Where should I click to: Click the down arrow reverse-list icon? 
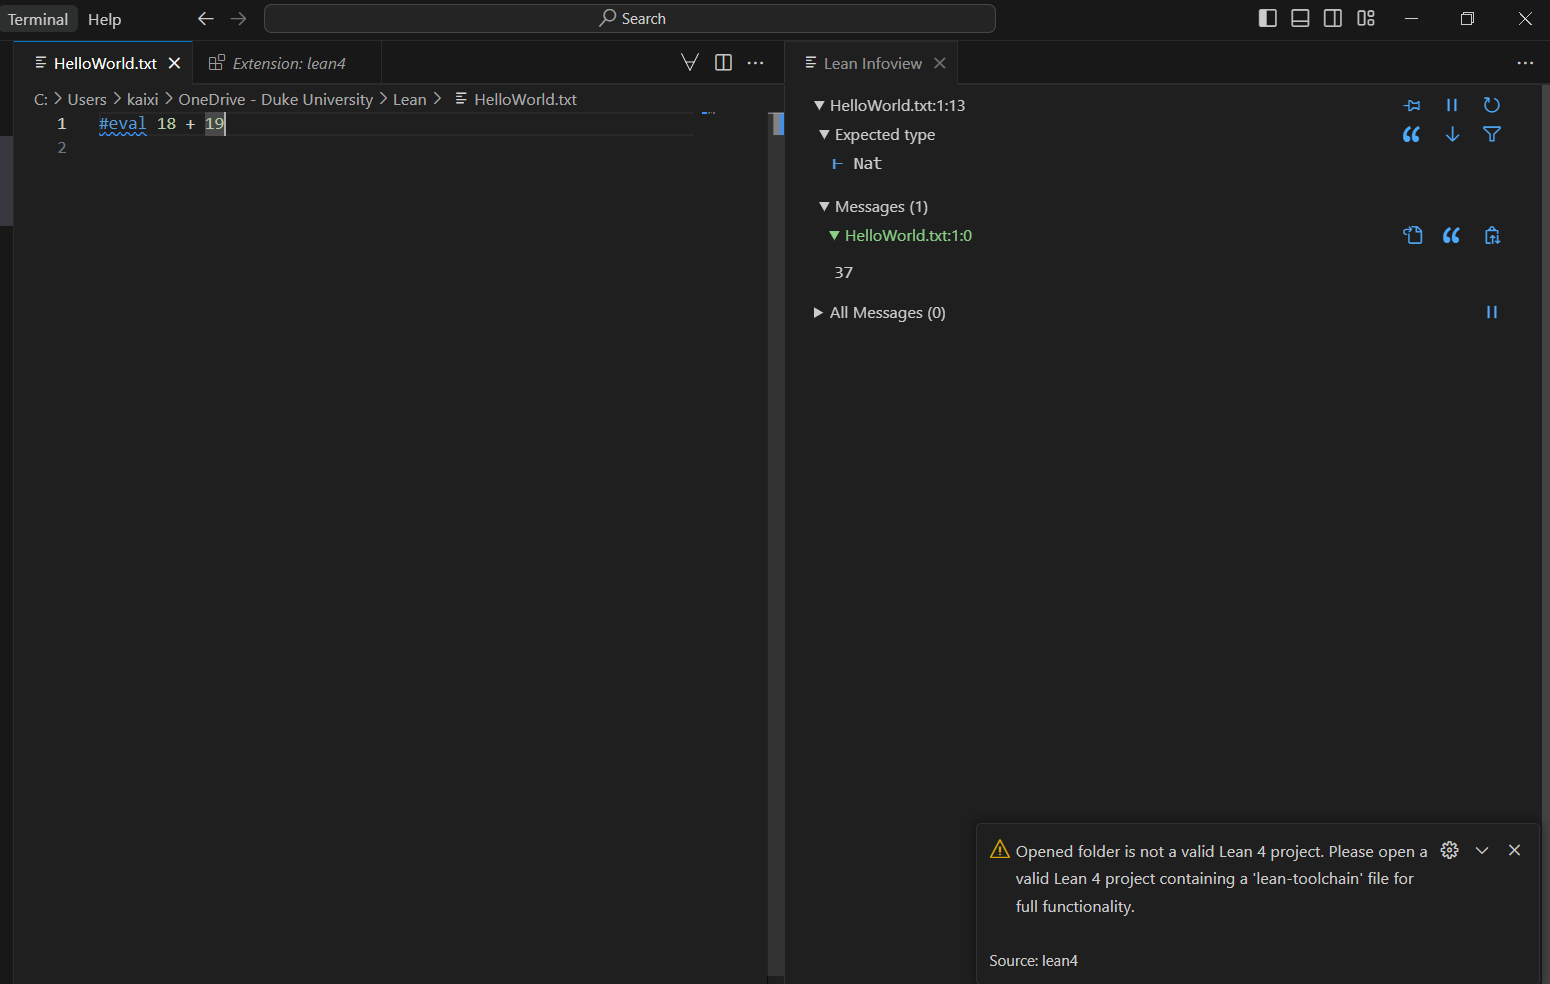1452,134
